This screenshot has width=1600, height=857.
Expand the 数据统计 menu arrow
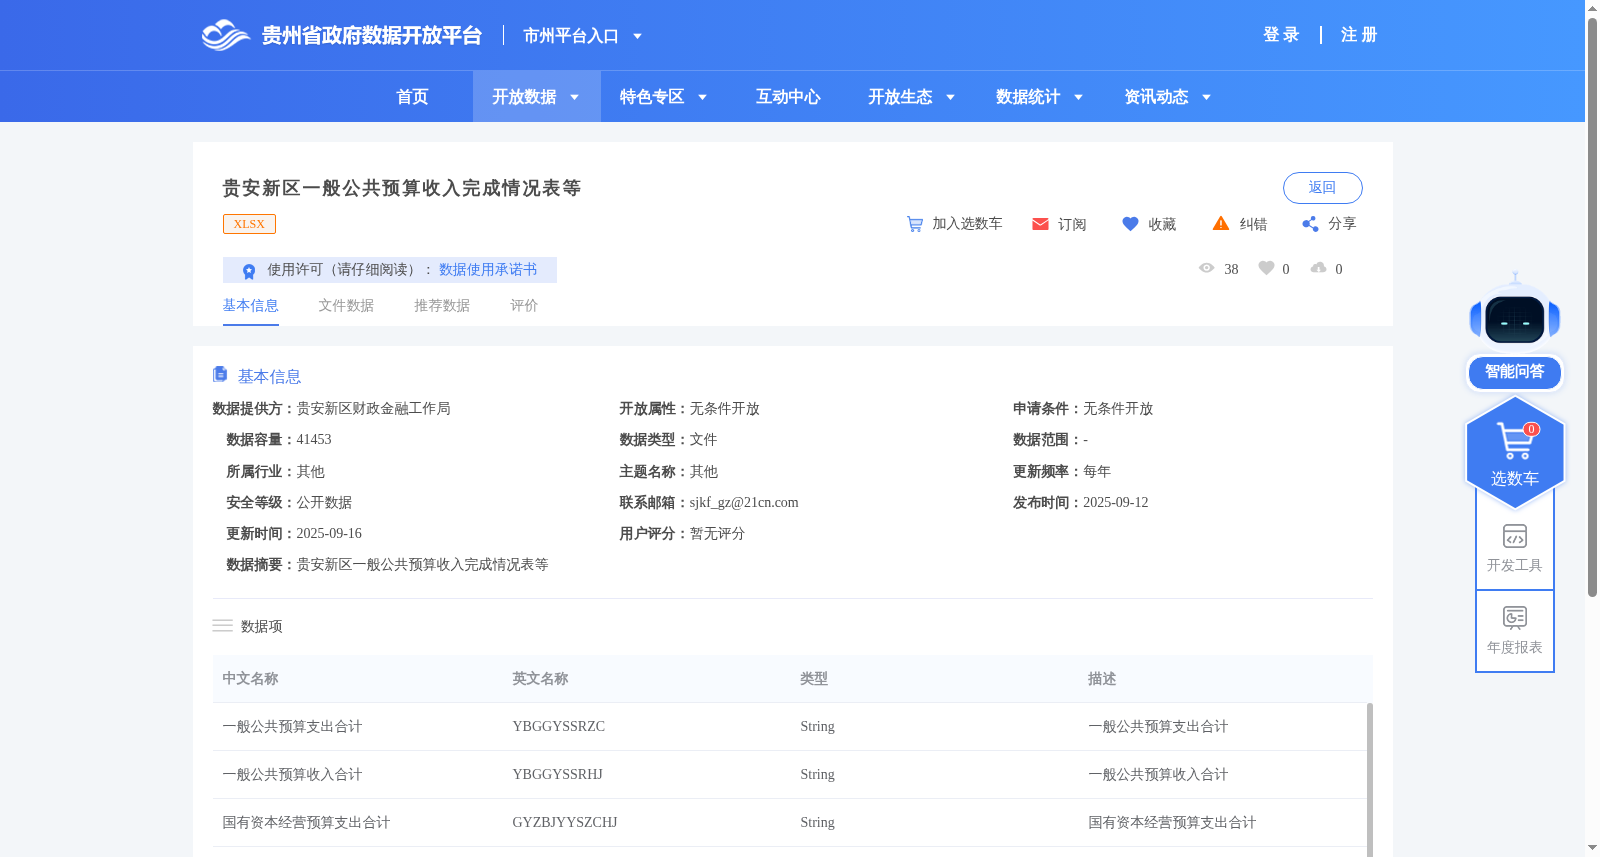pyautogui.click(x=1078, y=97)
